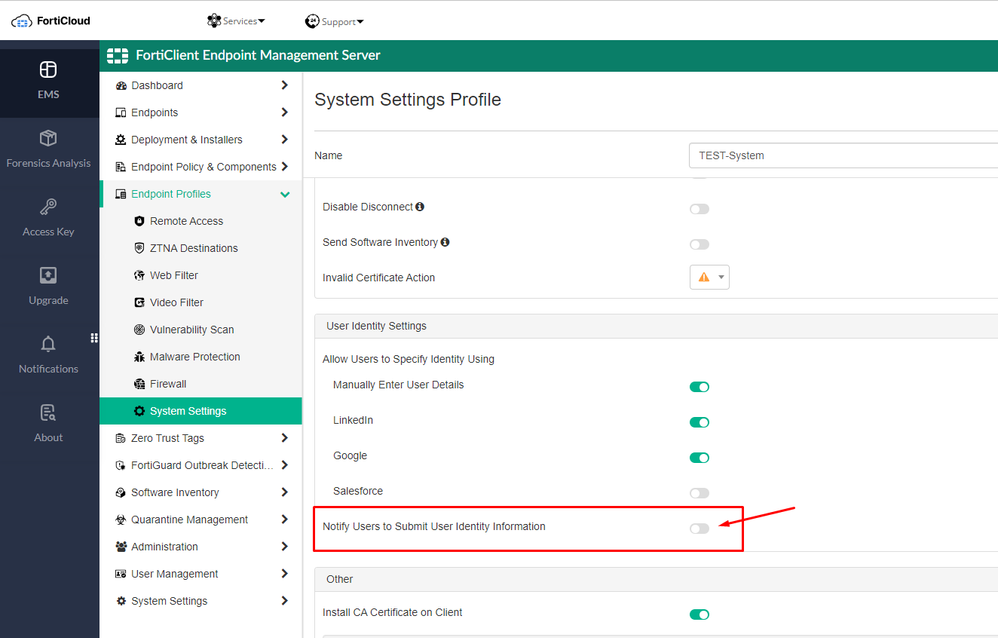Screen dimensions: 998x638
Task: Open the Support menu
Action: (x=334, y=21)
